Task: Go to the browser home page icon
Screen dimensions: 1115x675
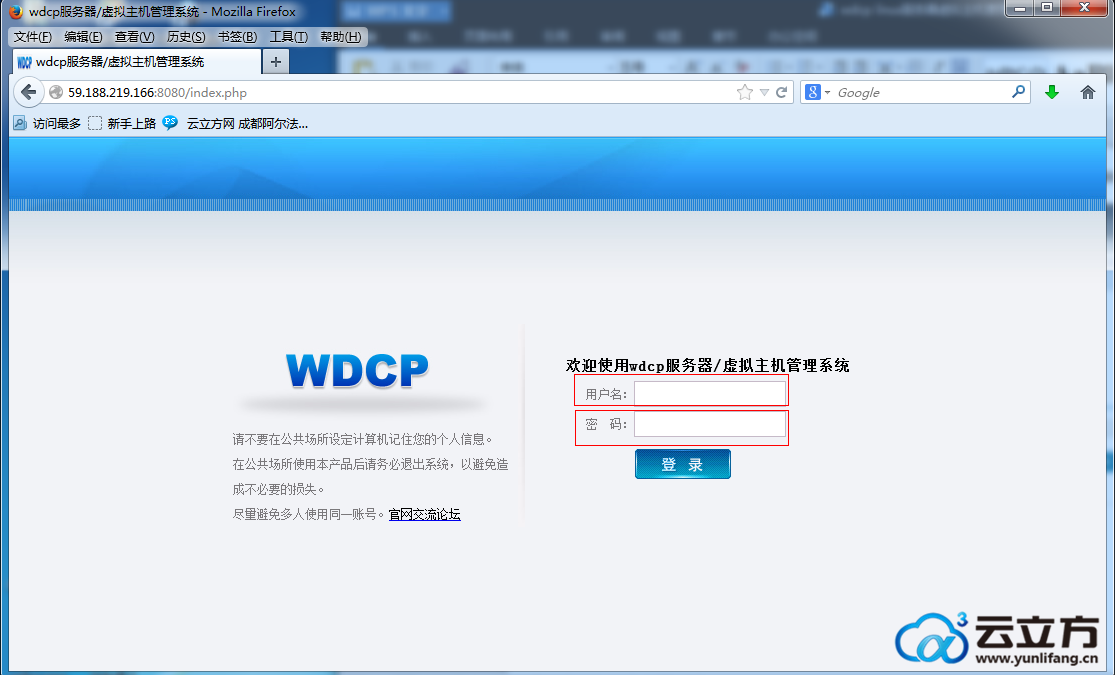Action: [x=1087, y=92]
